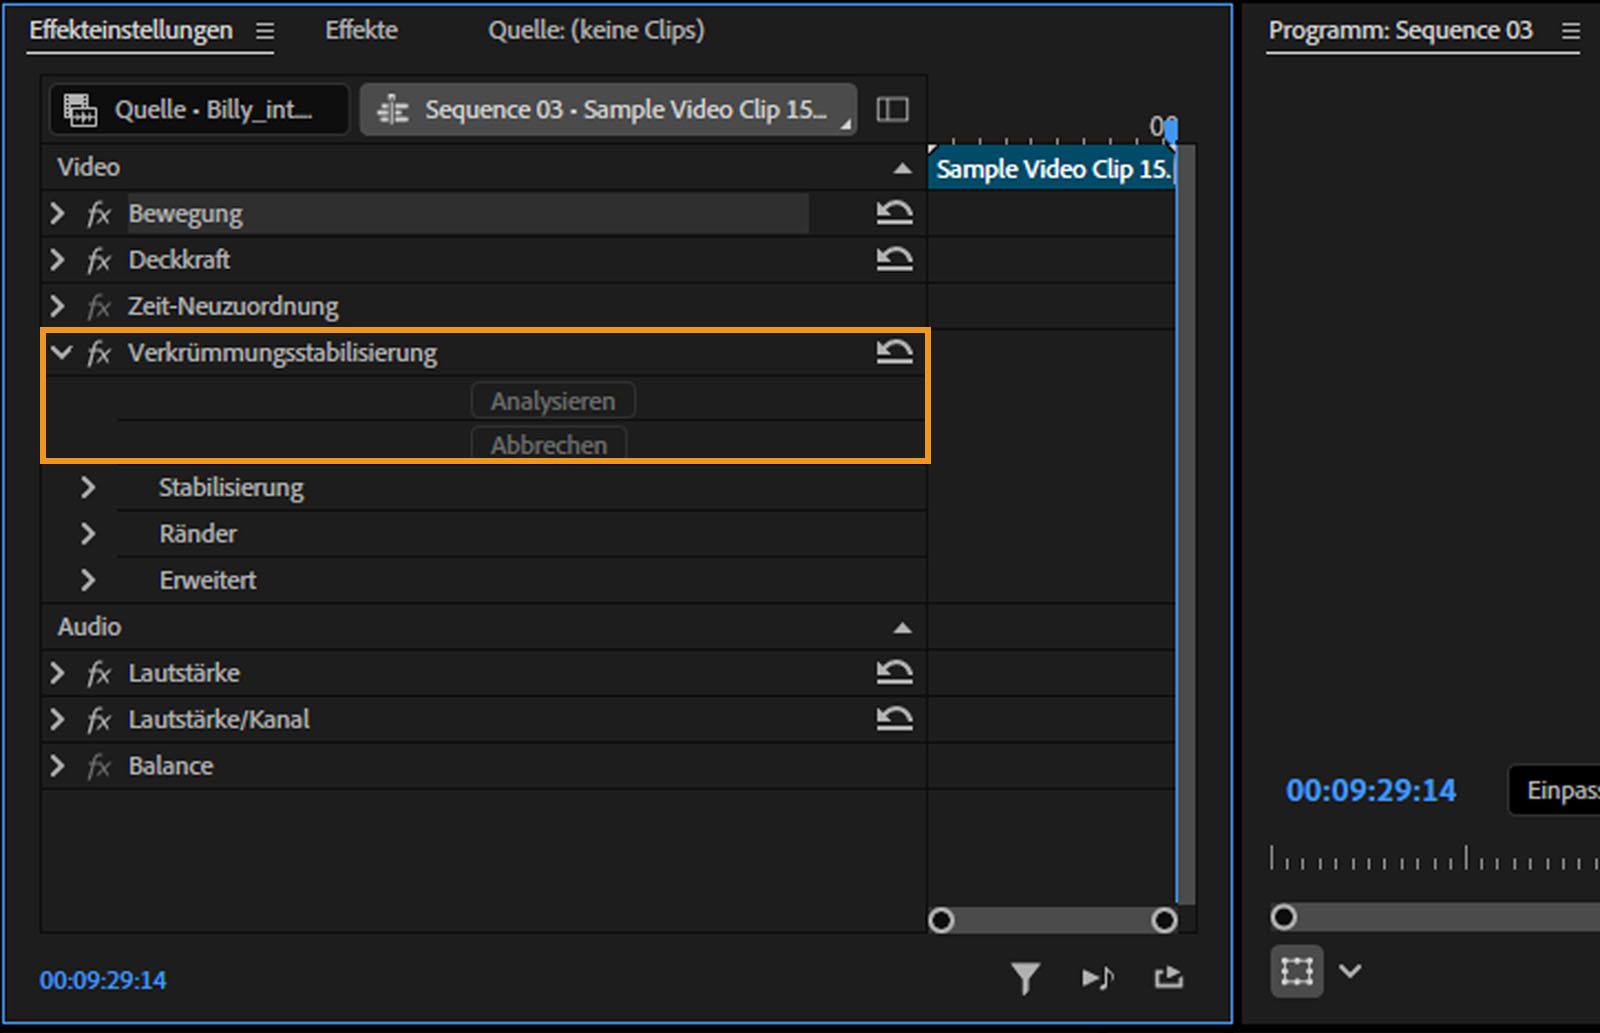Open Effekteinstellungen panel menu icon
Image resolution: width=1600 pixels, height=1033 pixels.
click(264, 31)
